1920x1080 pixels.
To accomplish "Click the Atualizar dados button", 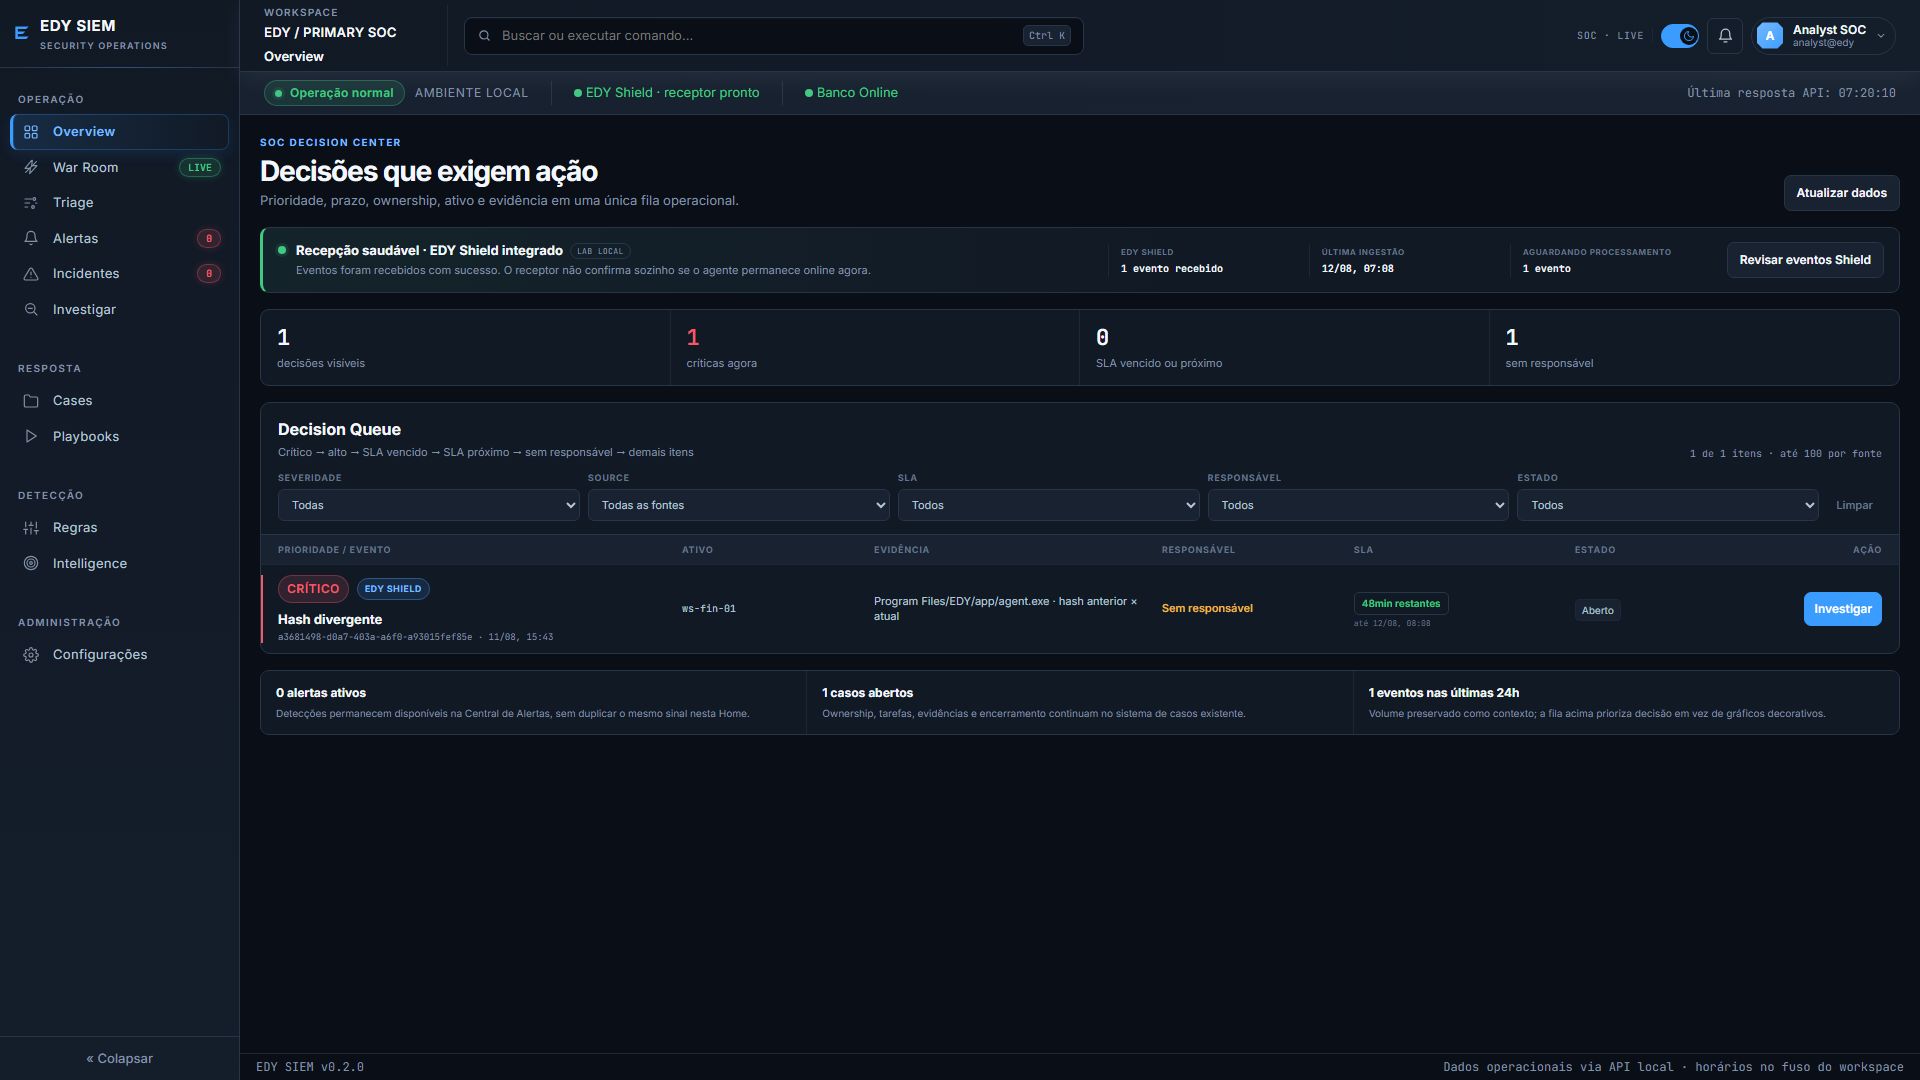I will [x=1841, y=193].
